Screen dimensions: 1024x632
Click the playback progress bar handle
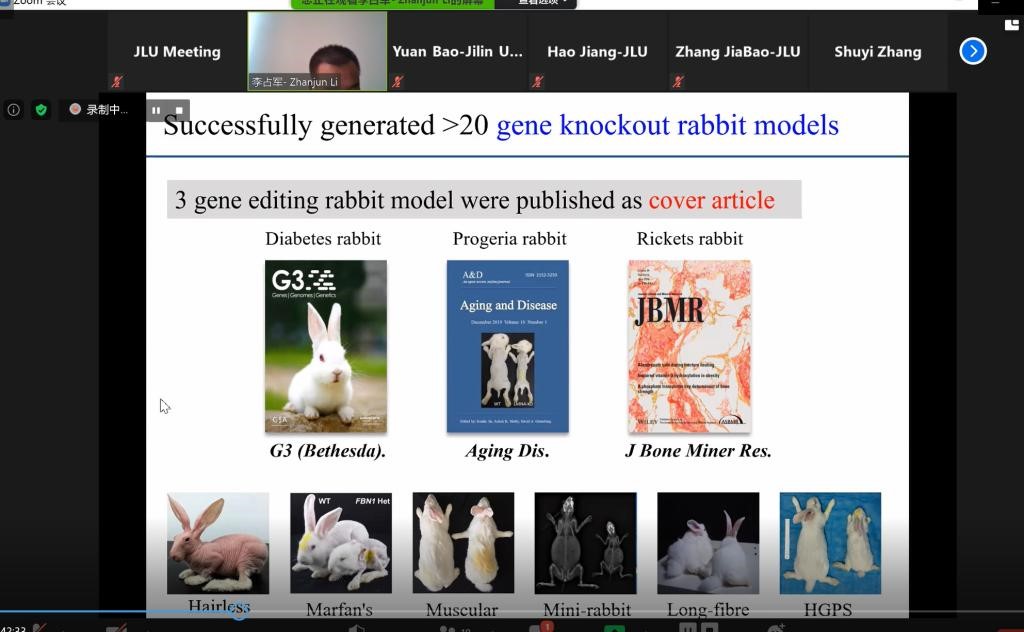(x=239, y=612)
